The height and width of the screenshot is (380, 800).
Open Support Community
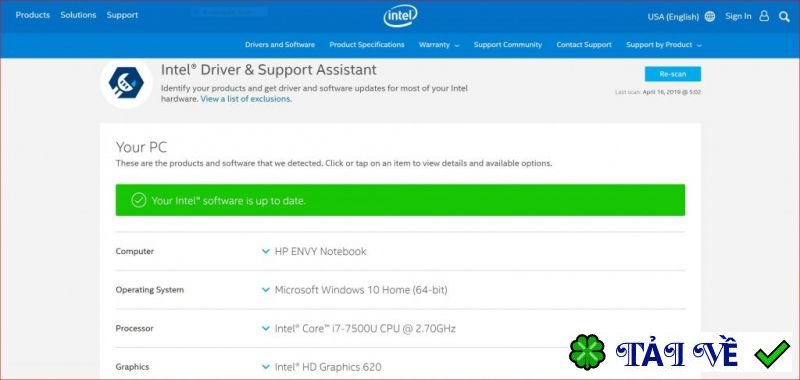tap(508, 45)
